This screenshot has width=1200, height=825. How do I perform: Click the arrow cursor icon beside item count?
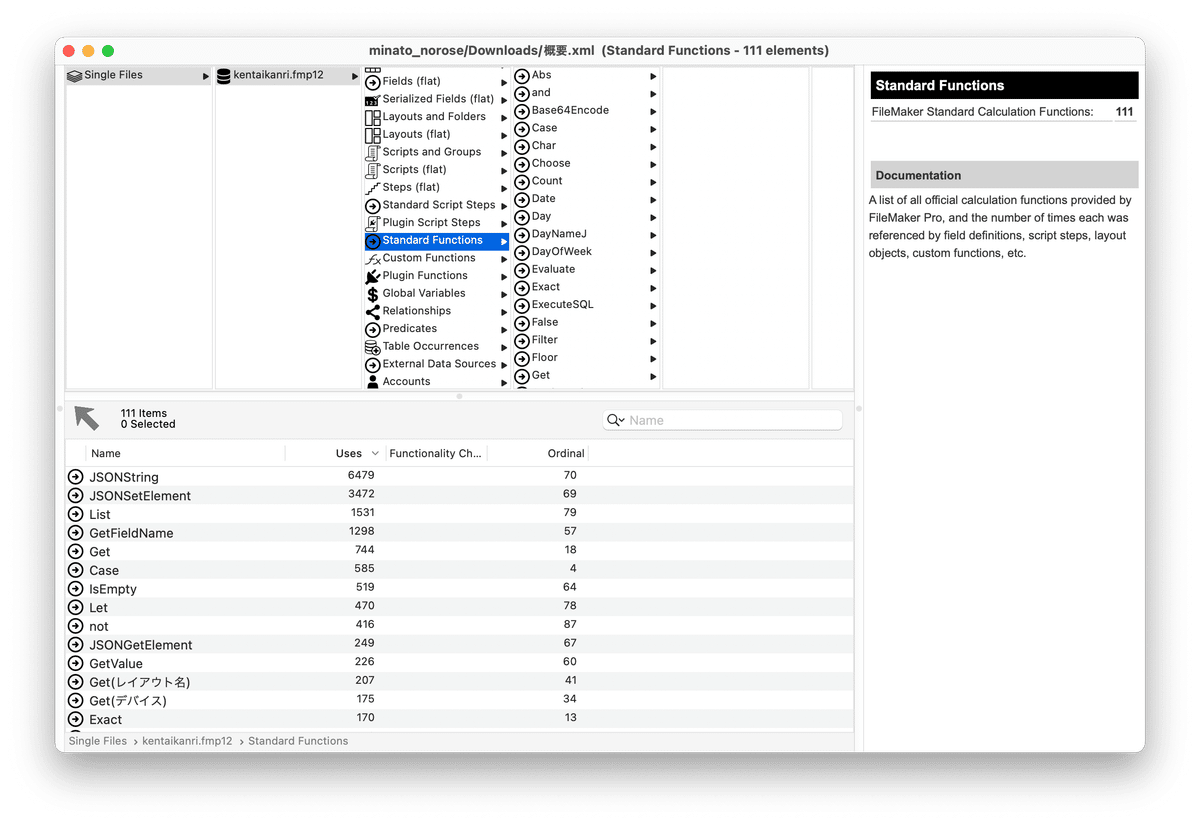[86, 418]
